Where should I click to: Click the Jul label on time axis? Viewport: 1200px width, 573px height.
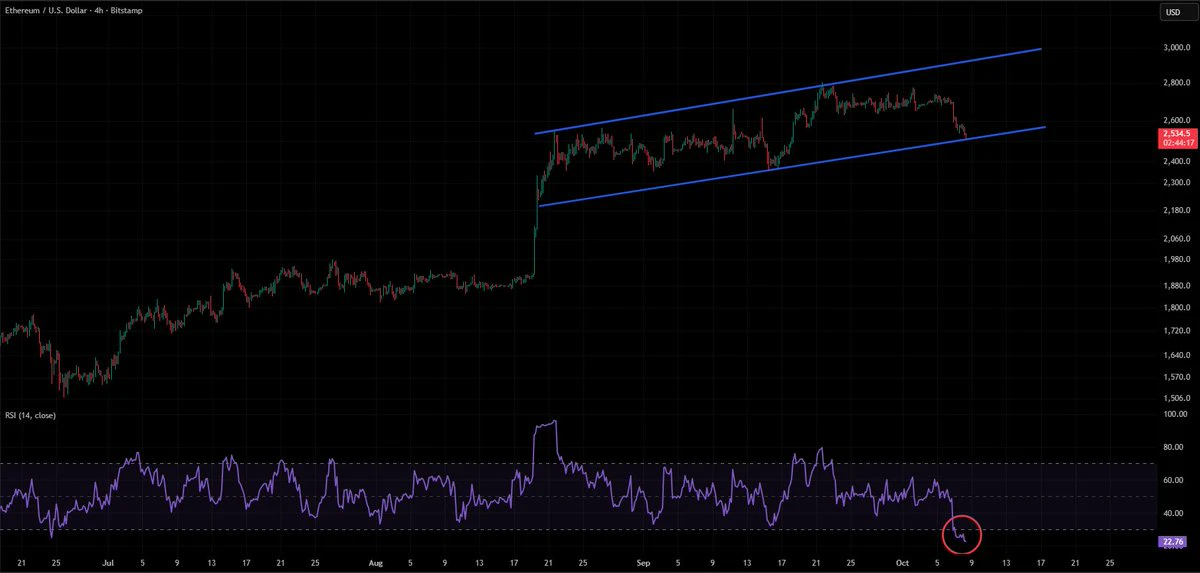pyautogui.click(x=108, y=562)
